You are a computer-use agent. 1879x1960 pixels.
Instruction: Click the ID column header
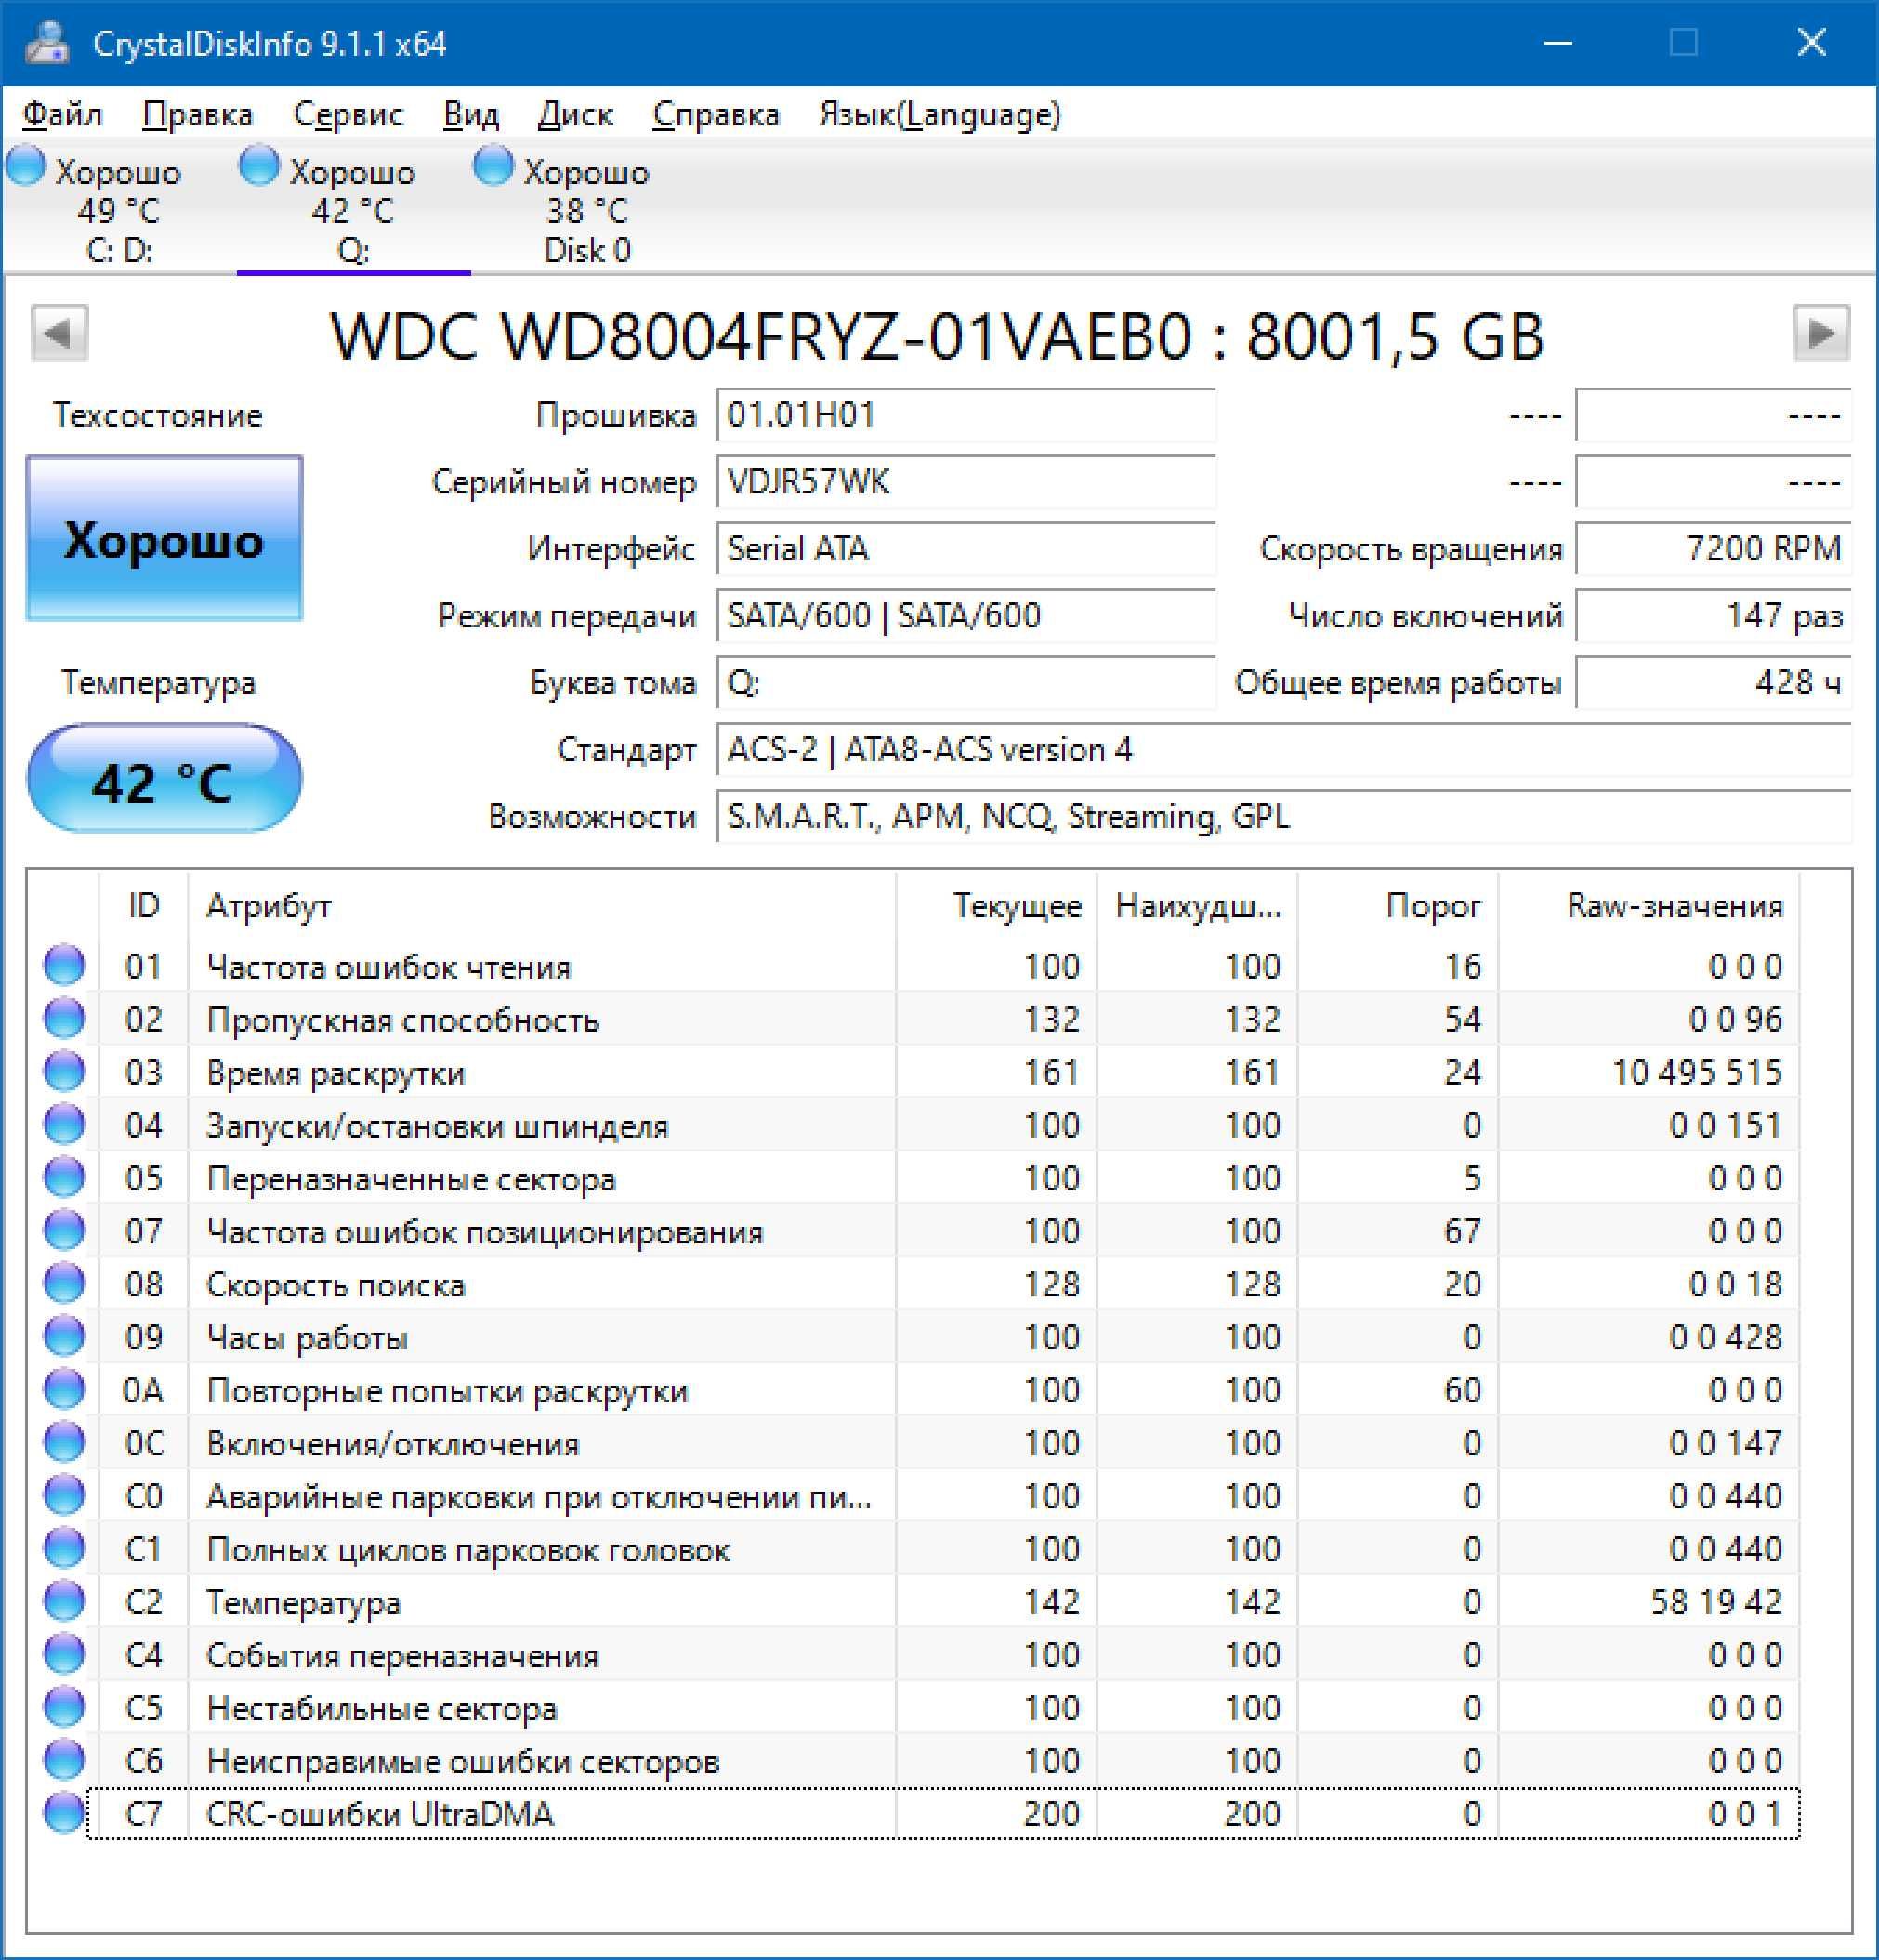(x=144, y=906)
